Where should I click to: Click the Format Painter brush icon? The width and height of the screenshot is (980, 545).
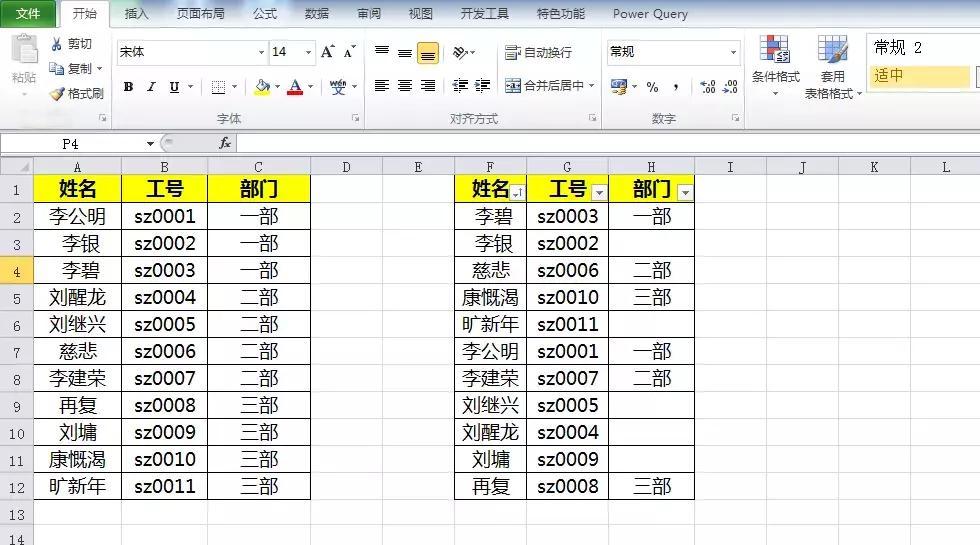tap(57, 94)
